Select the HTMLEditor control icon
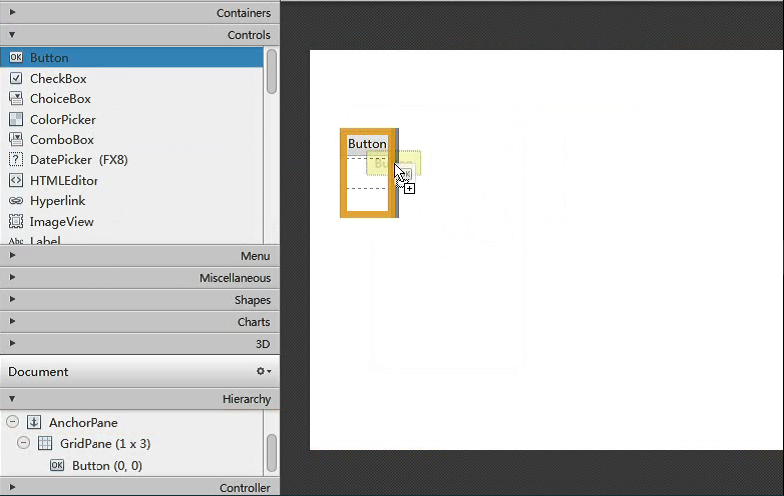This screenshot has width=784, height=496. click(16, 181)
